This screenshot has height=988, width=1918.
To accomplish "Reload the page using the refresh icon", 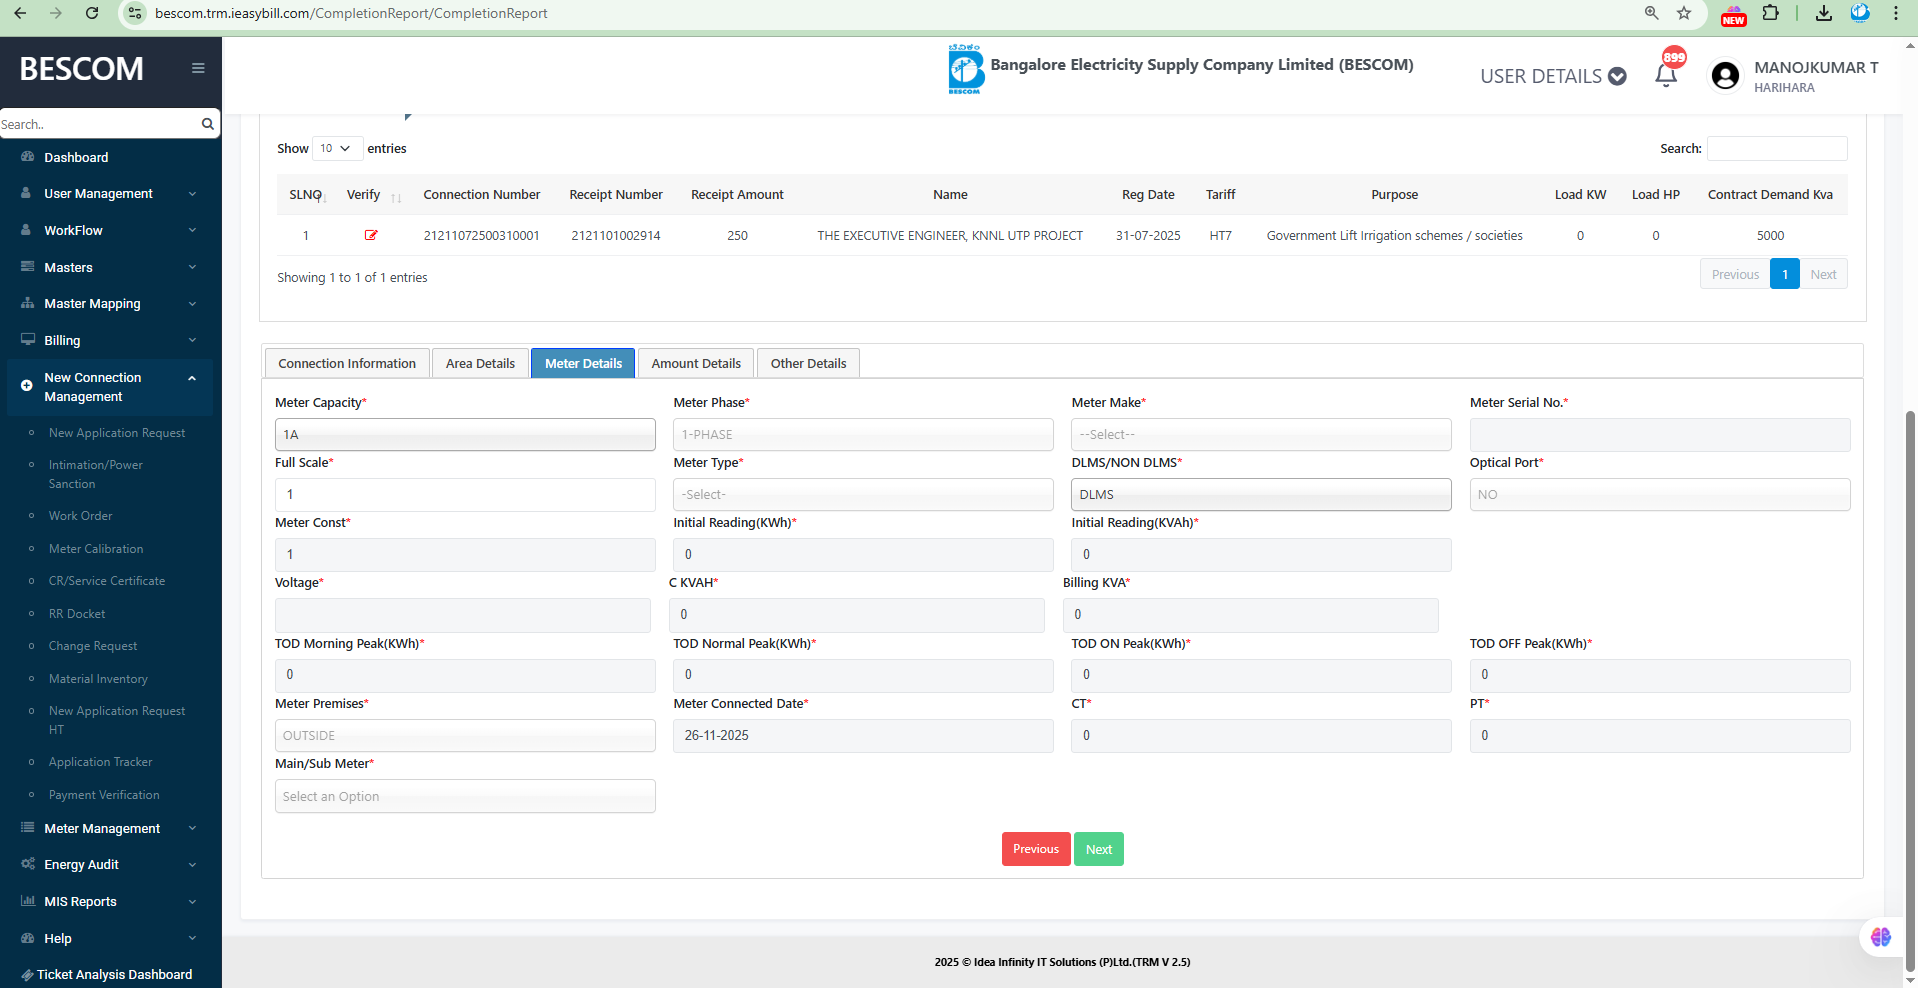I will coord(92,13).
